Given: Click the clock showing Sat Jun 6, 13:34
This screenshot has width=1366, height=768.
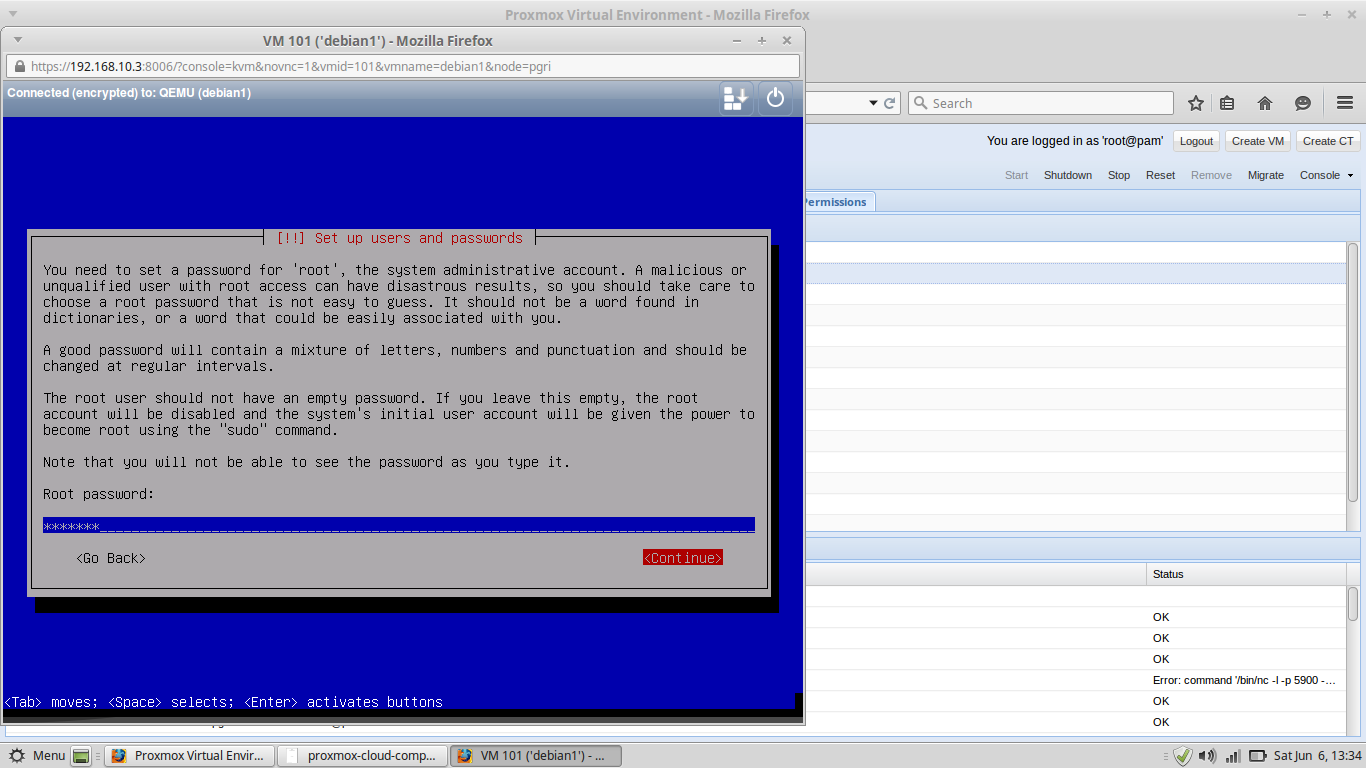Looking at the screenshot, I should tap(1316, 756).
